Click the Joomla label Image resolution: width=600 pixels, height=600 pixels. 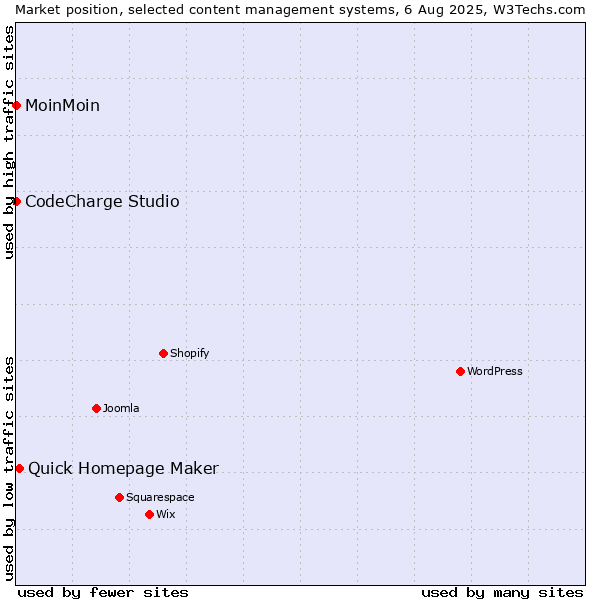tap(121, 408)
